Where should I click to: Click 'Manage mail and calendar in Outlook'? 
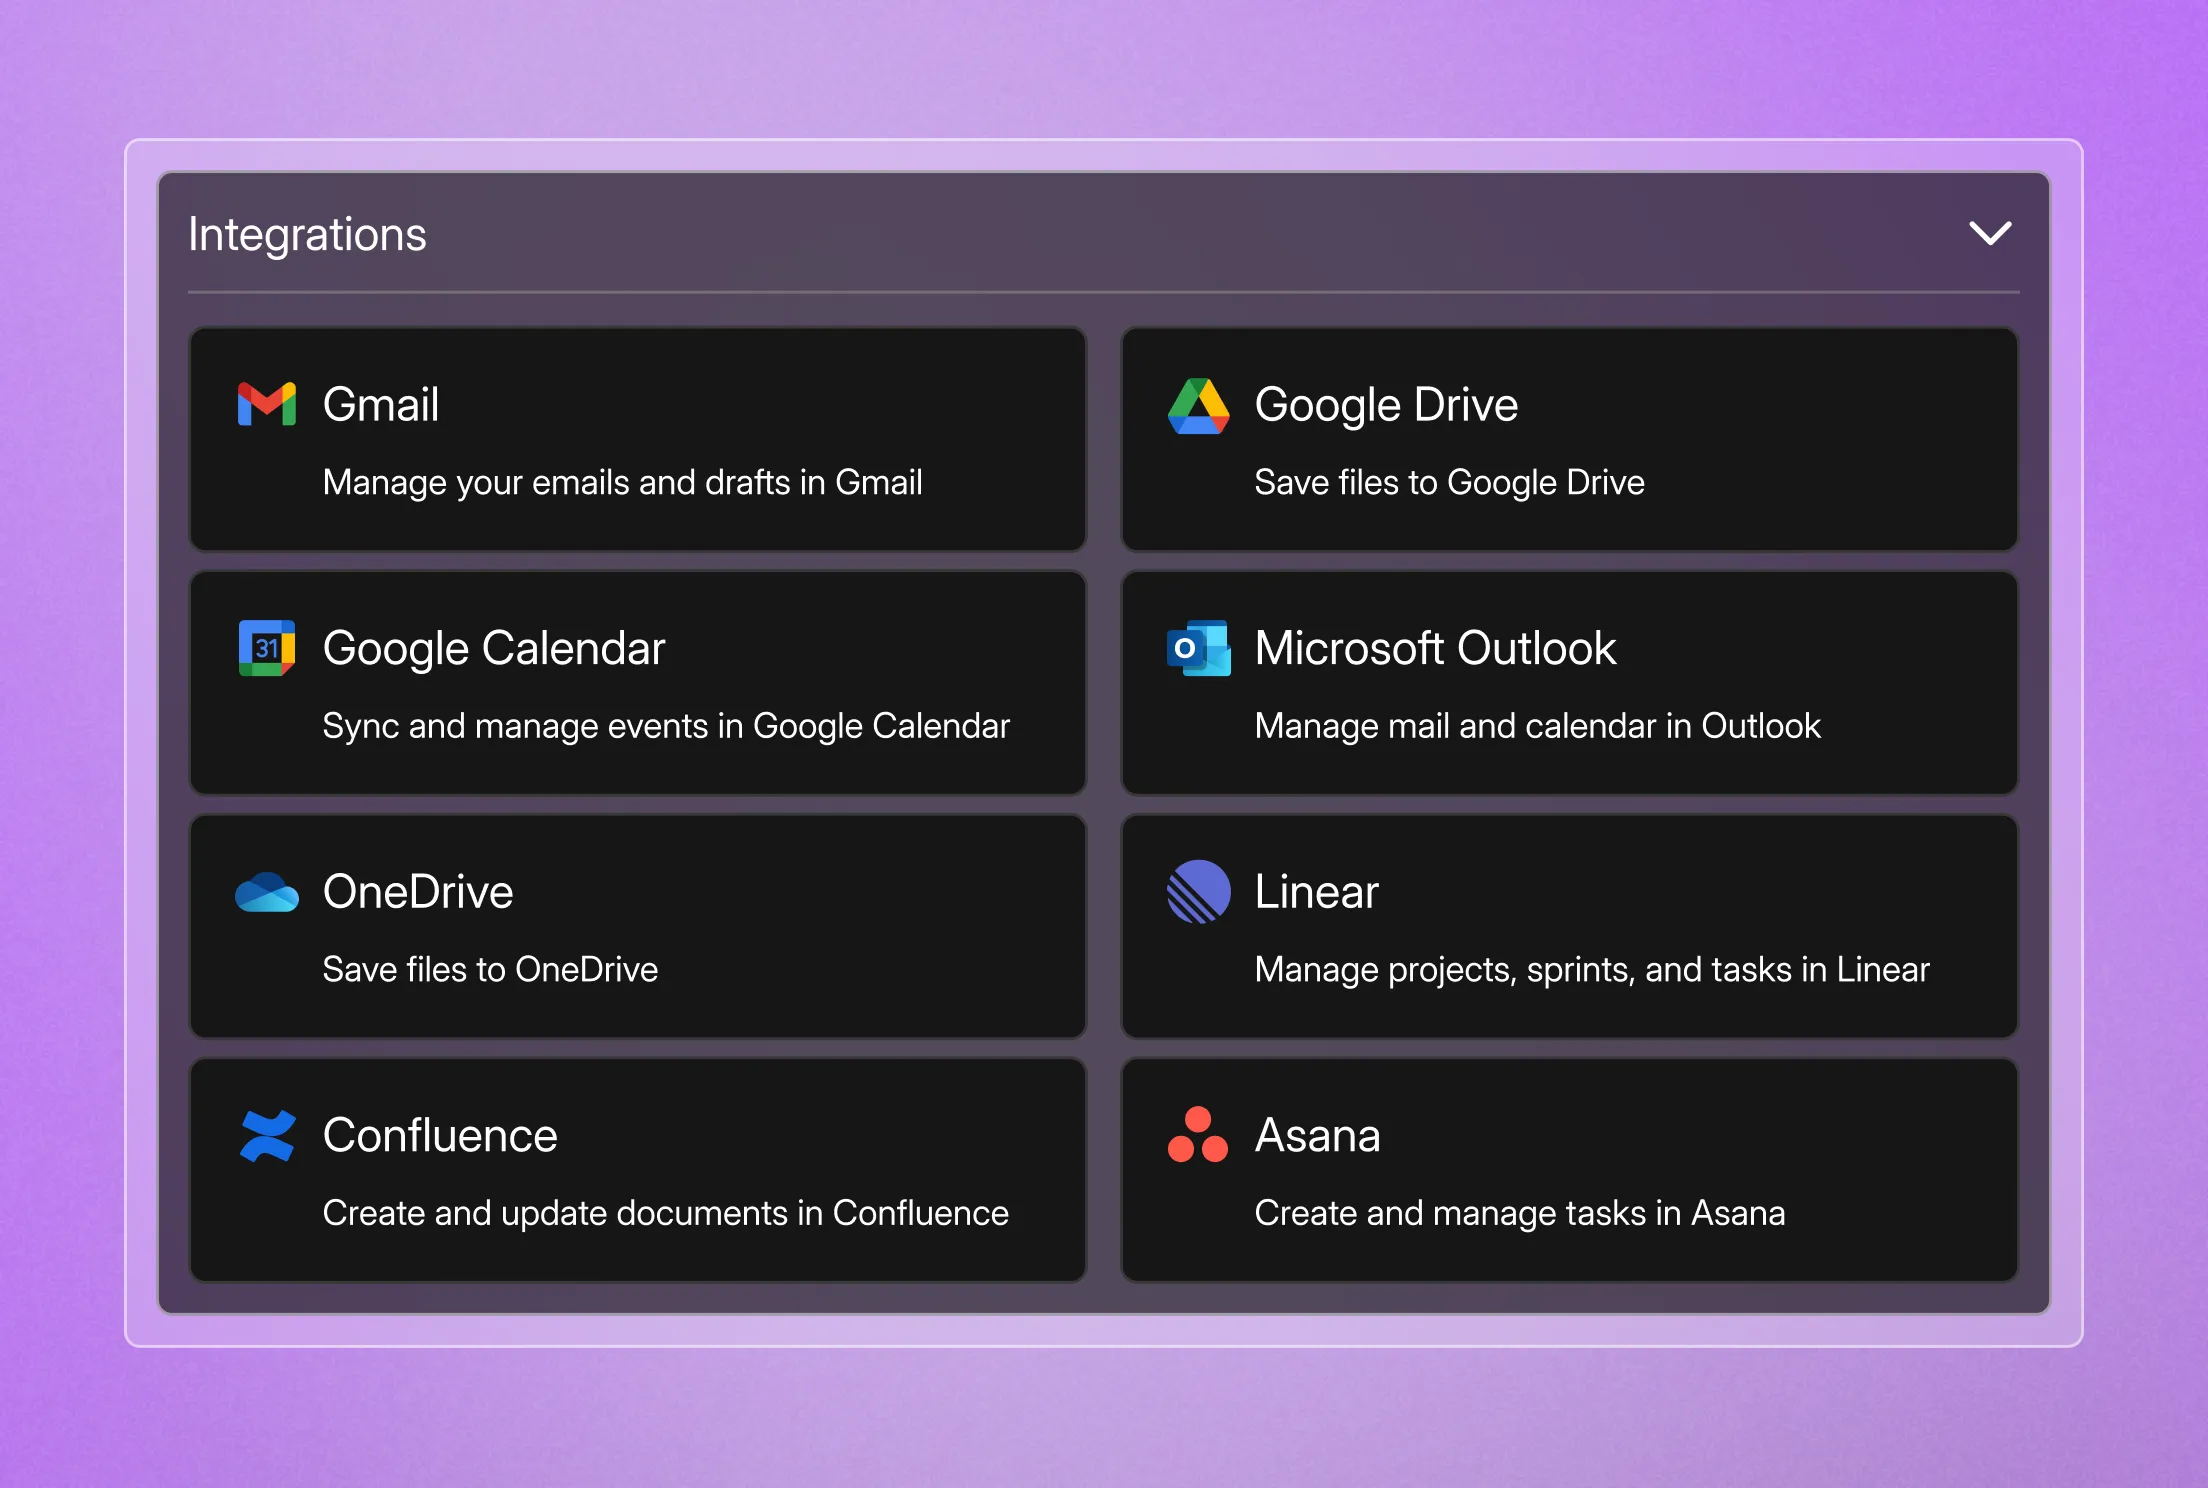pos(1537,726)
